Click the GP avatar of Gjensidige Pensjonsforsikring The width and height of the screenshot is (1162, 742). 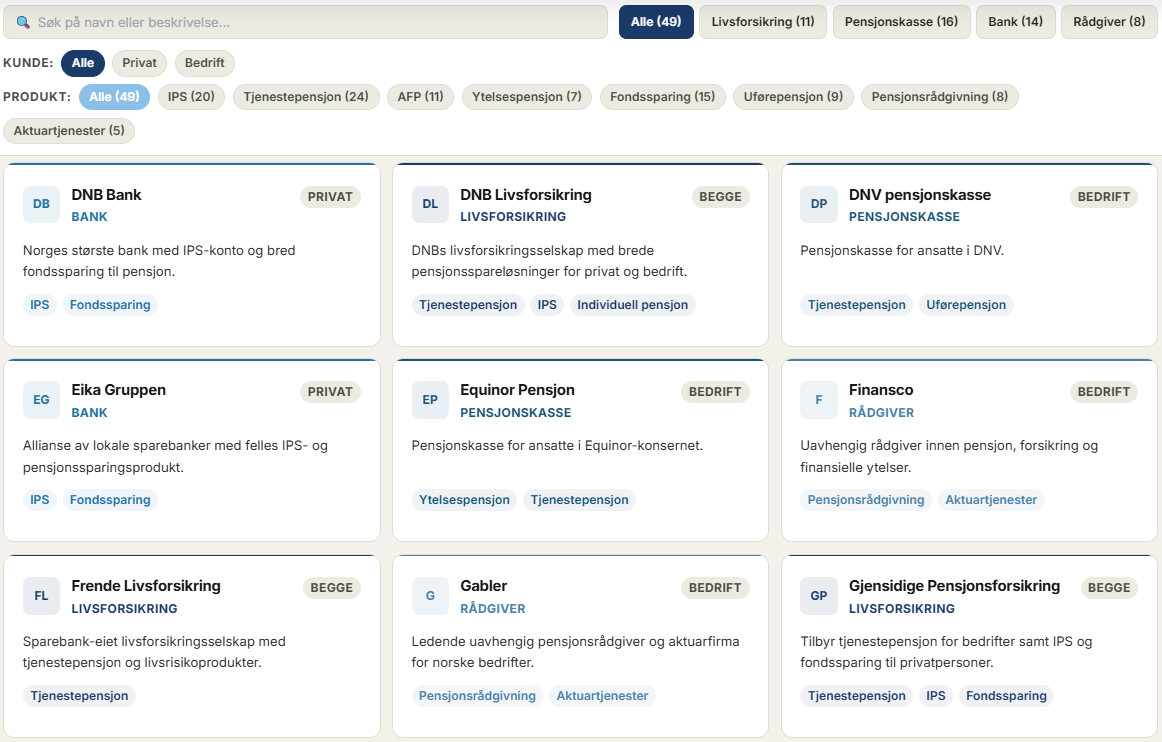point(819,596)
